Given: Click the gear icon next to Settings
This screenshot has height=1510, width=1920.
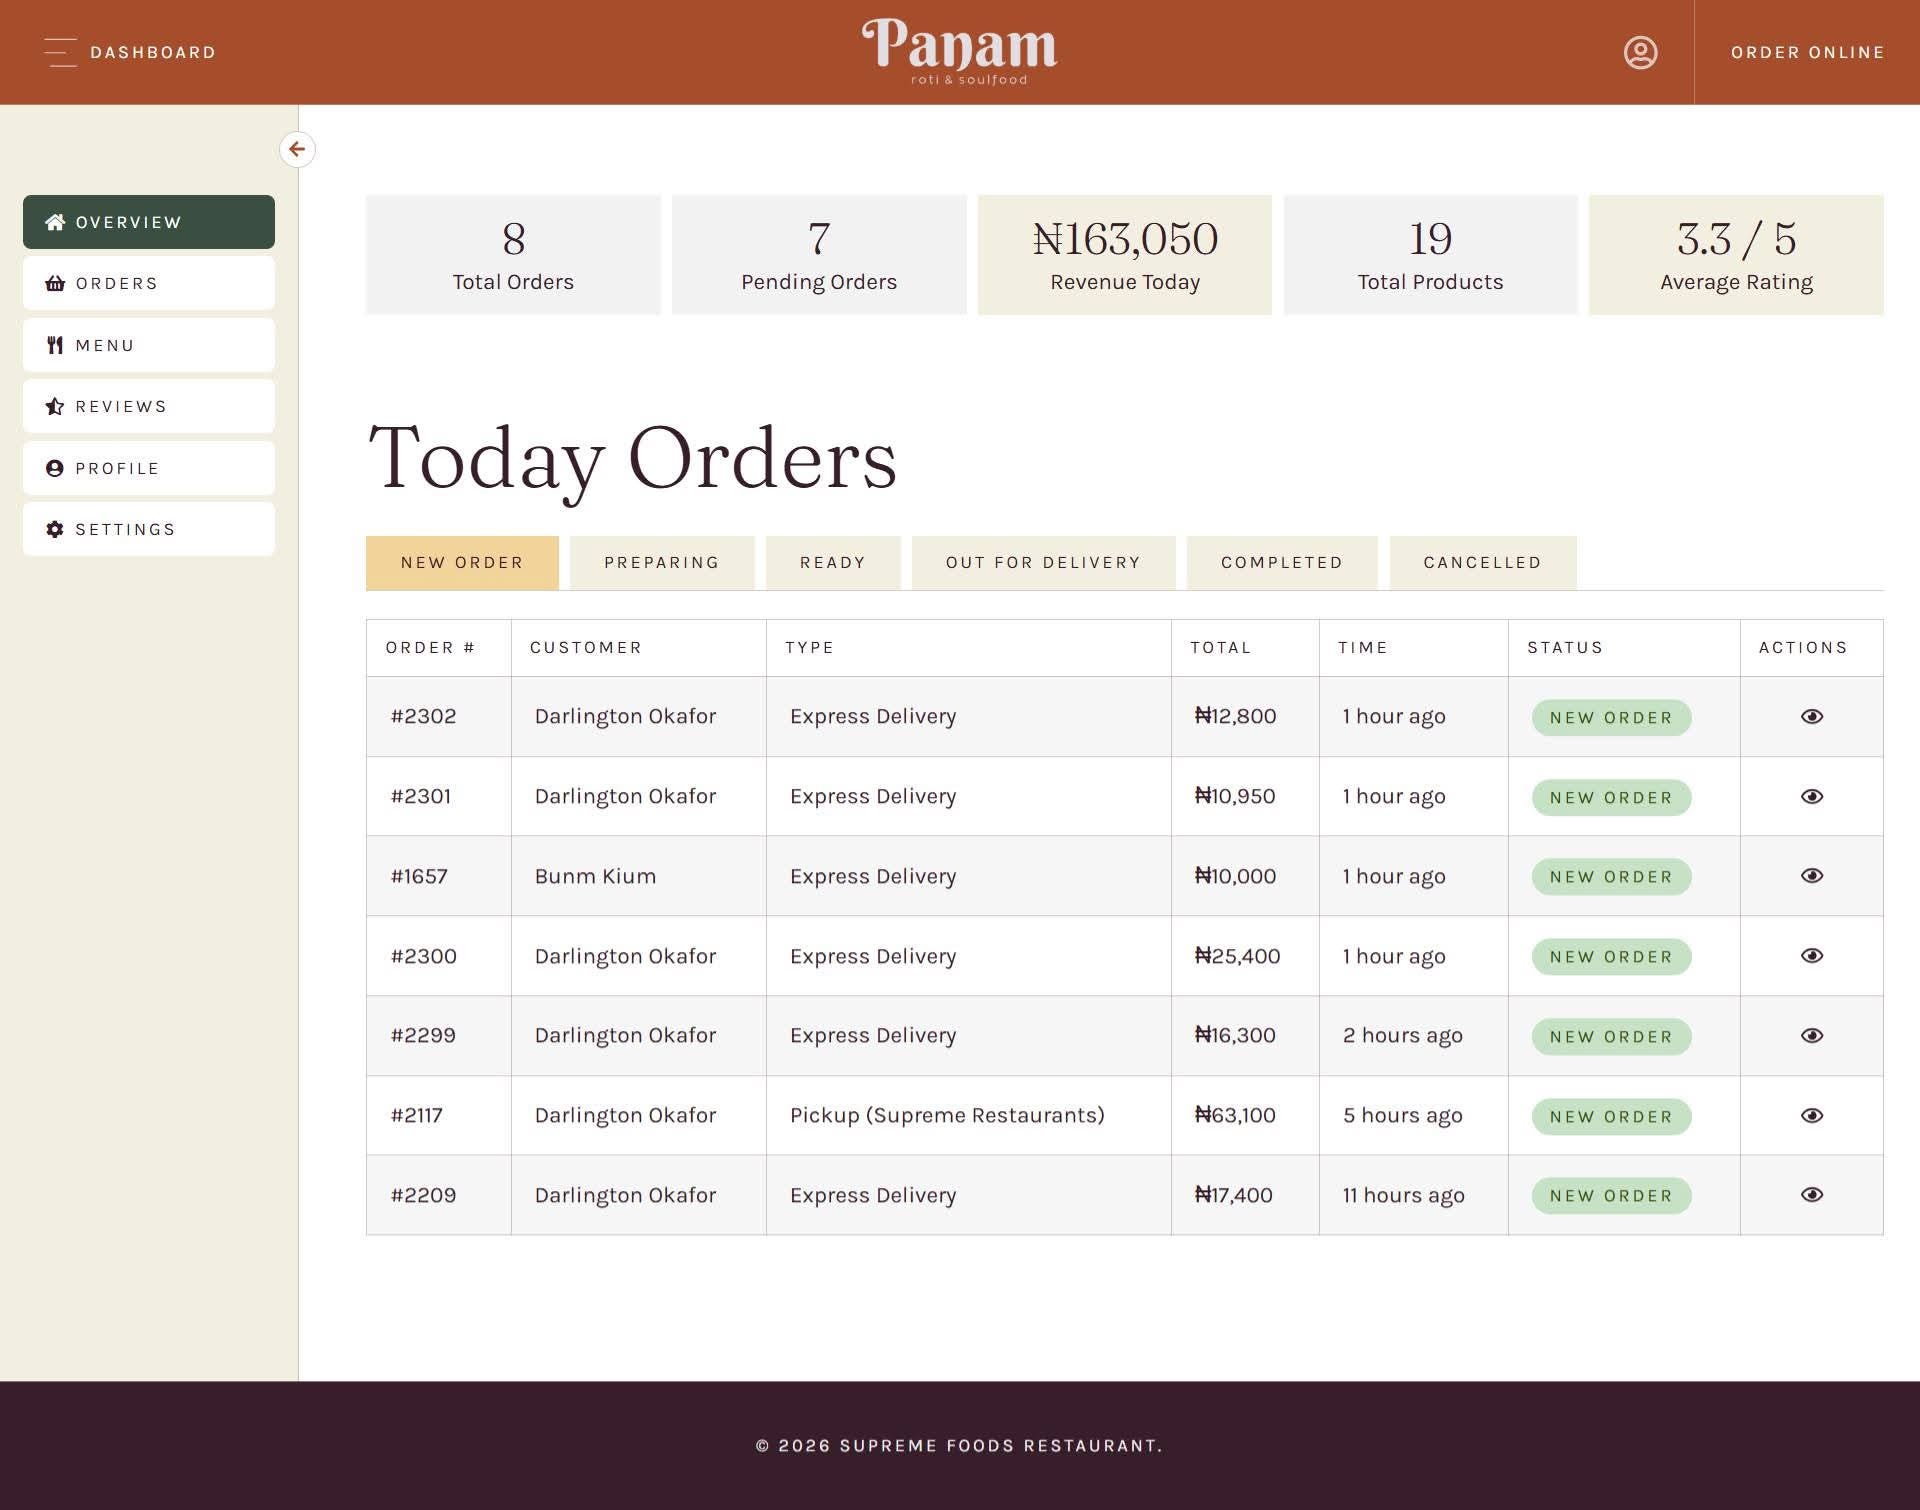Looking at the screenshot, I should [55, 529].
